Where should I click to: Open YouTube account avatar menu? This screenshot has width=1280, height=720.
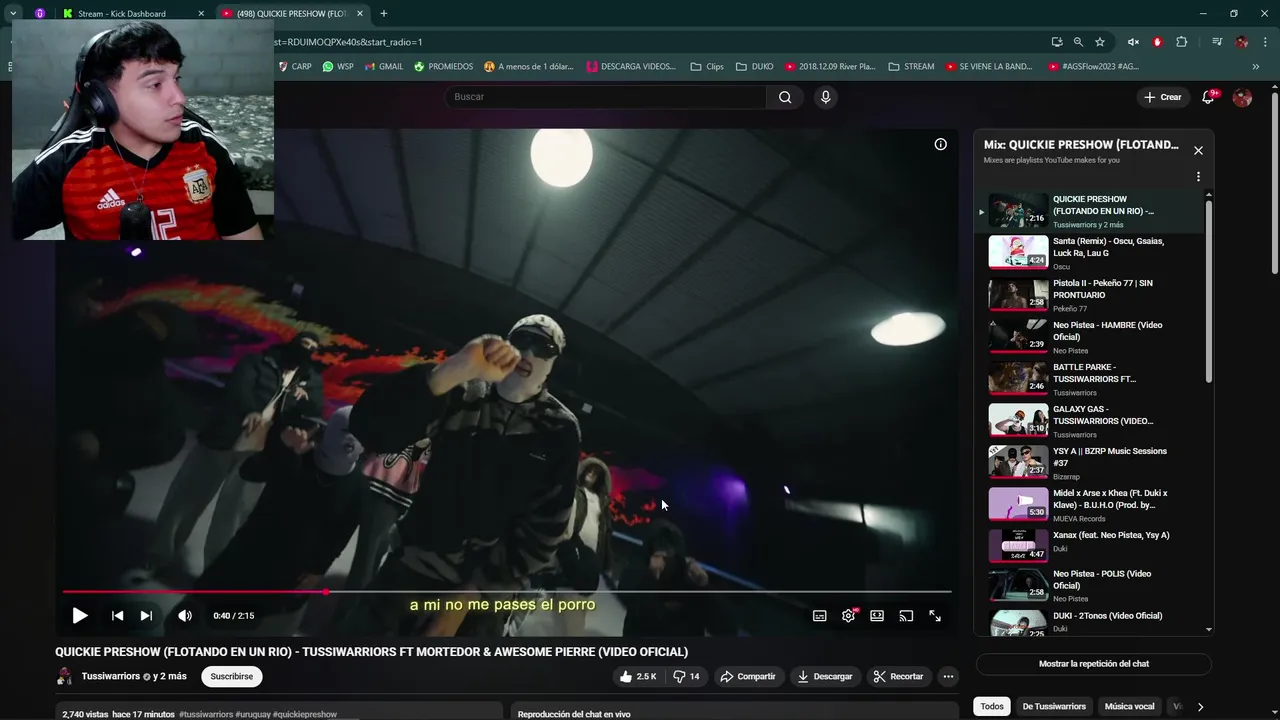pyautogui.click(x=1242, y=97)
